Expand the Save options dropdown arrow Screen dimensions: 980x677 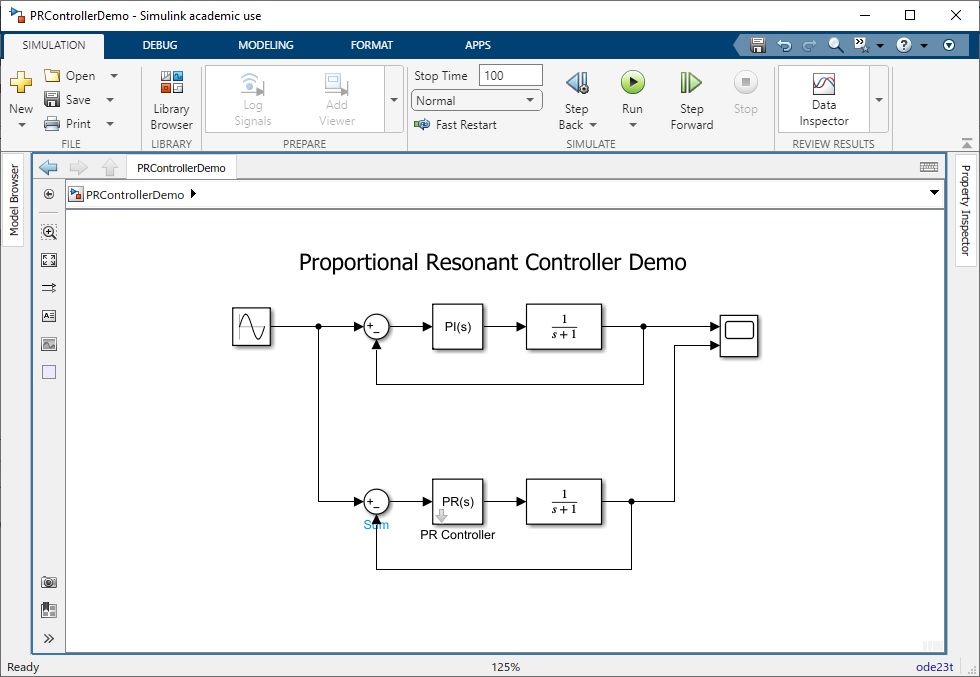[110, 99]
